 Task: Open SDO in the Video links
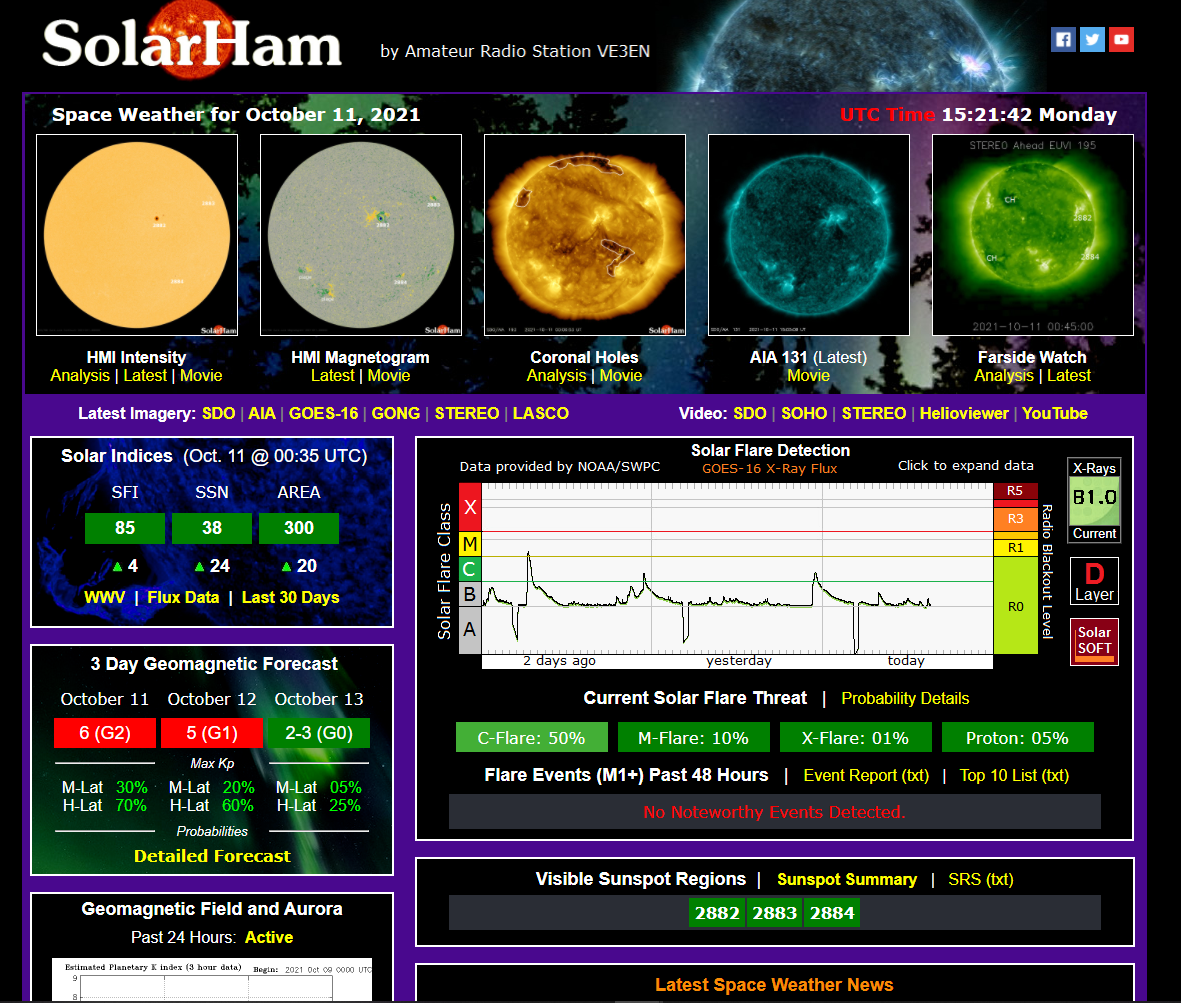tap(750, 413)
